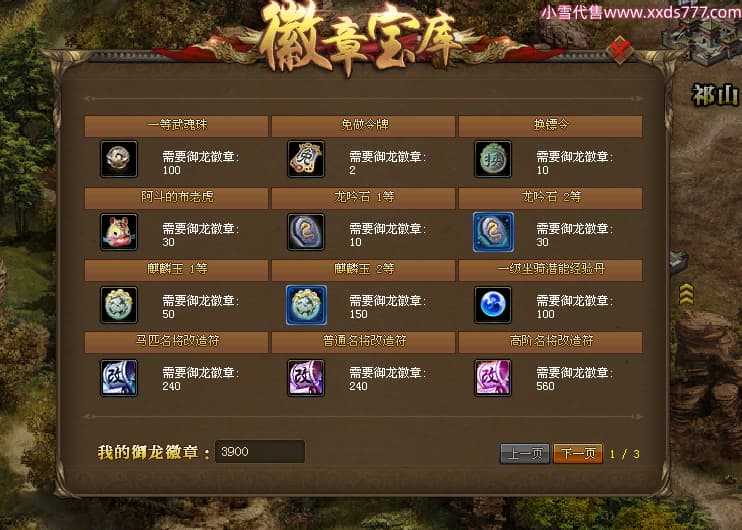Click the 上一页 previous page button
742x530 pixels.
tap(525, 454)
